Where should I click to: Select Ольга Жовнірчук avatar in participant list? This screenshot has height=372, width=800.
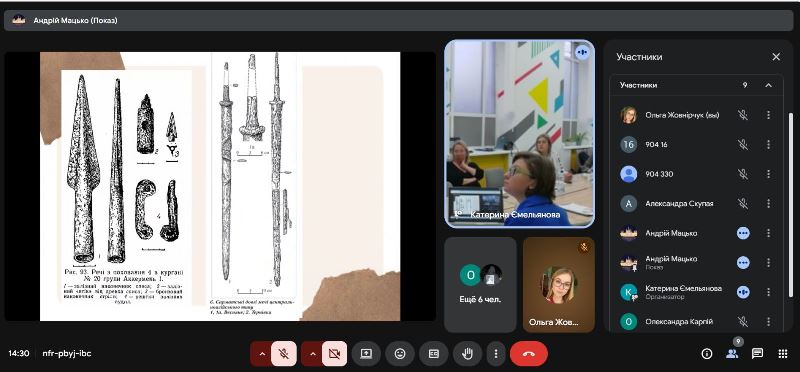pyautogui.click(x=629, y=115)
